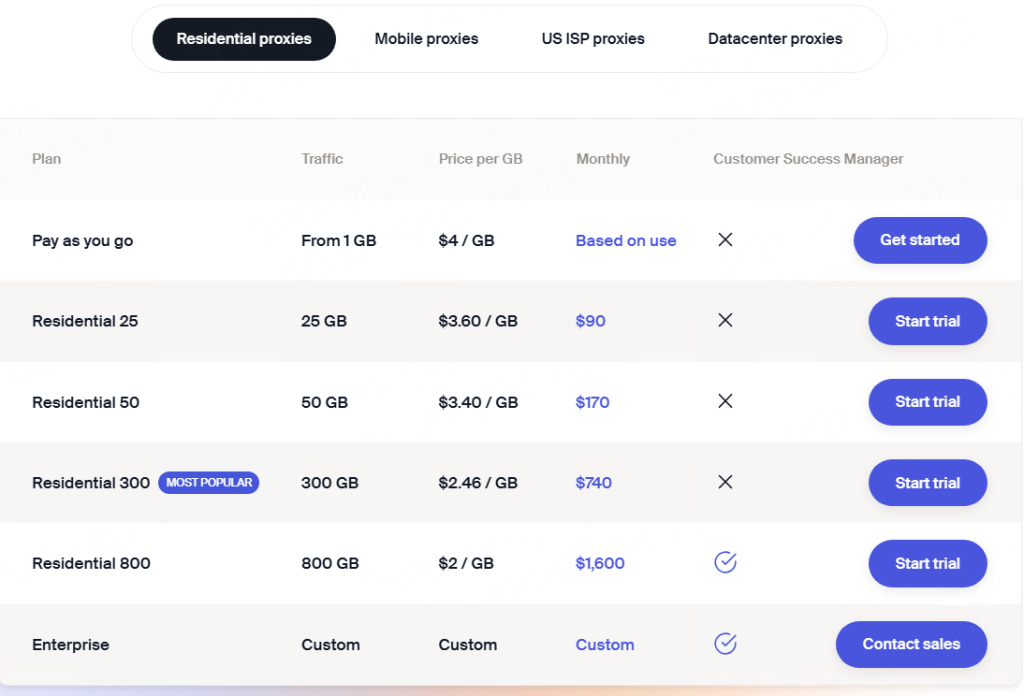Start trial for the Residential 25 plan
The height and width of the screenshot is (696, 1024).
coord(927,321)
